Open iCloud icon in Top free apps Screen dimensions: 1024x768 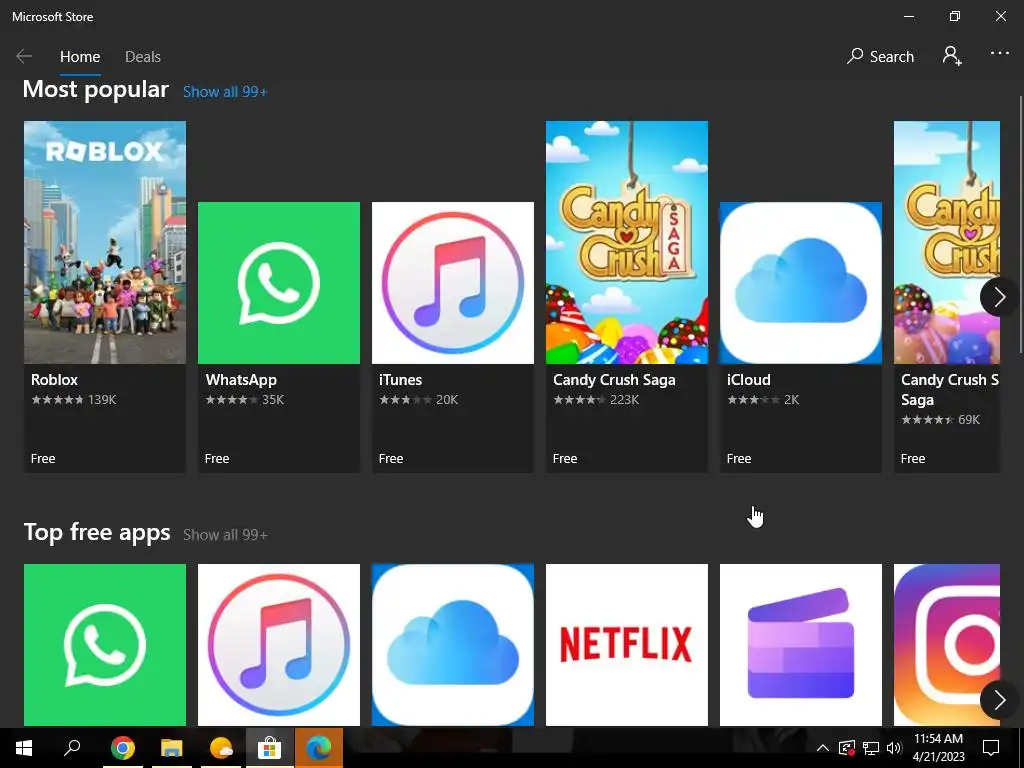(x=453, y=645)
